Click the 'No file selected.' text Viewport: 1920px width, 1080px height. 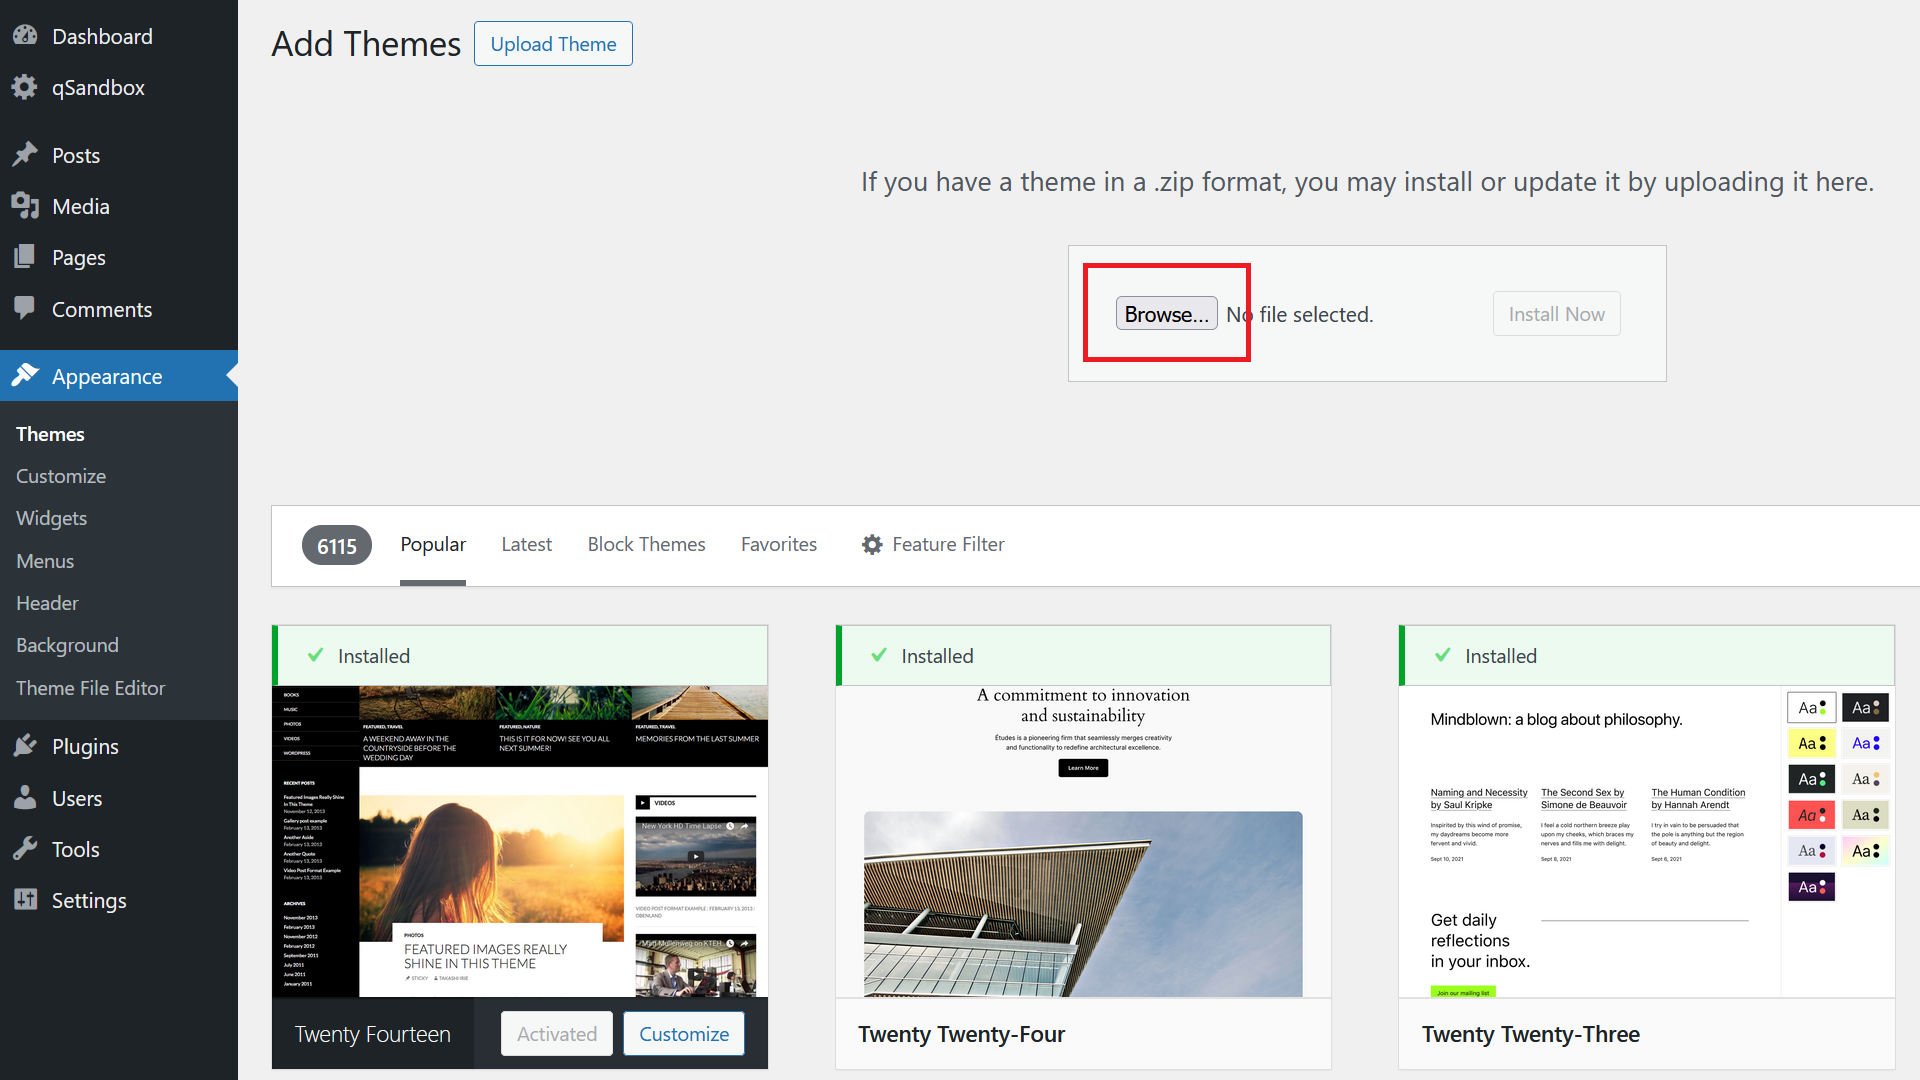[x=1300, y=314]
